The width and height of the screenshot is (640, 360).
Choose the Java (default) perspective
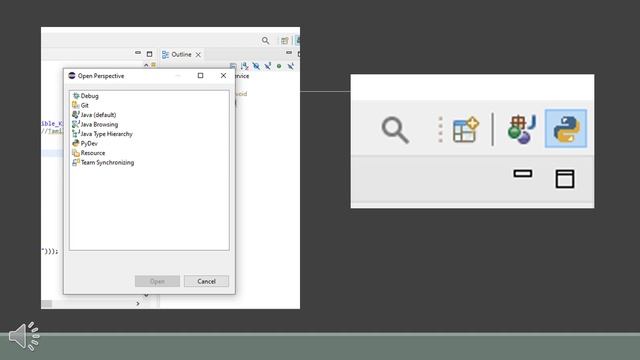(94, 115)
